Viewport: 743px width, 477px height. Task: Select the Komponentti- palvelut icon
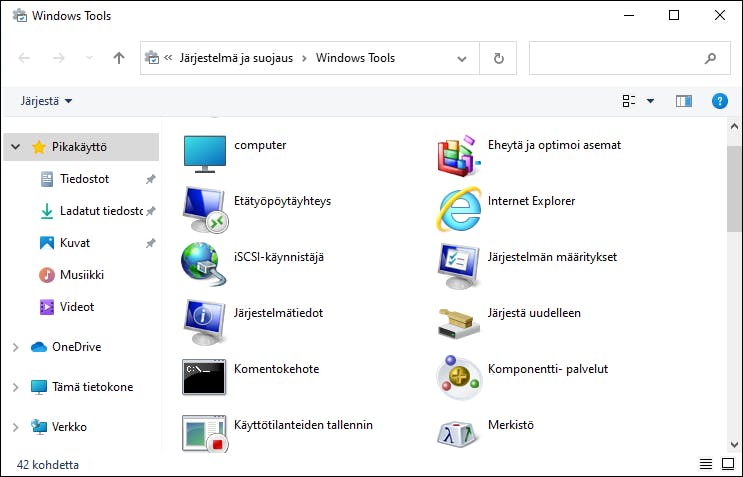(x=458, y=377)
